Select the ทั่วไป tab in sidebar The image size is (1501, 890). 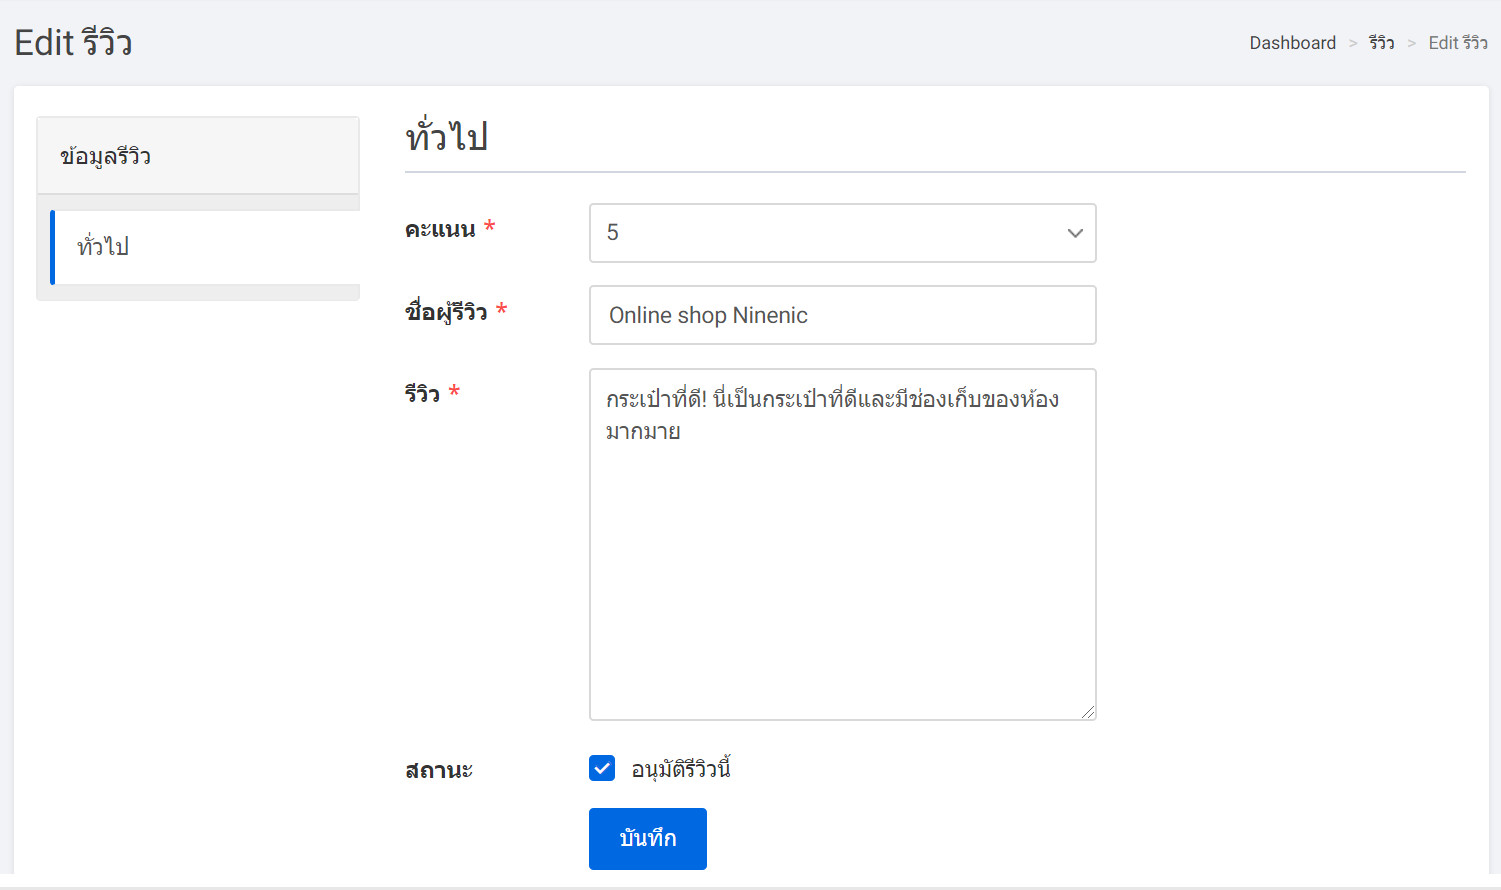(x=205, y=247)
